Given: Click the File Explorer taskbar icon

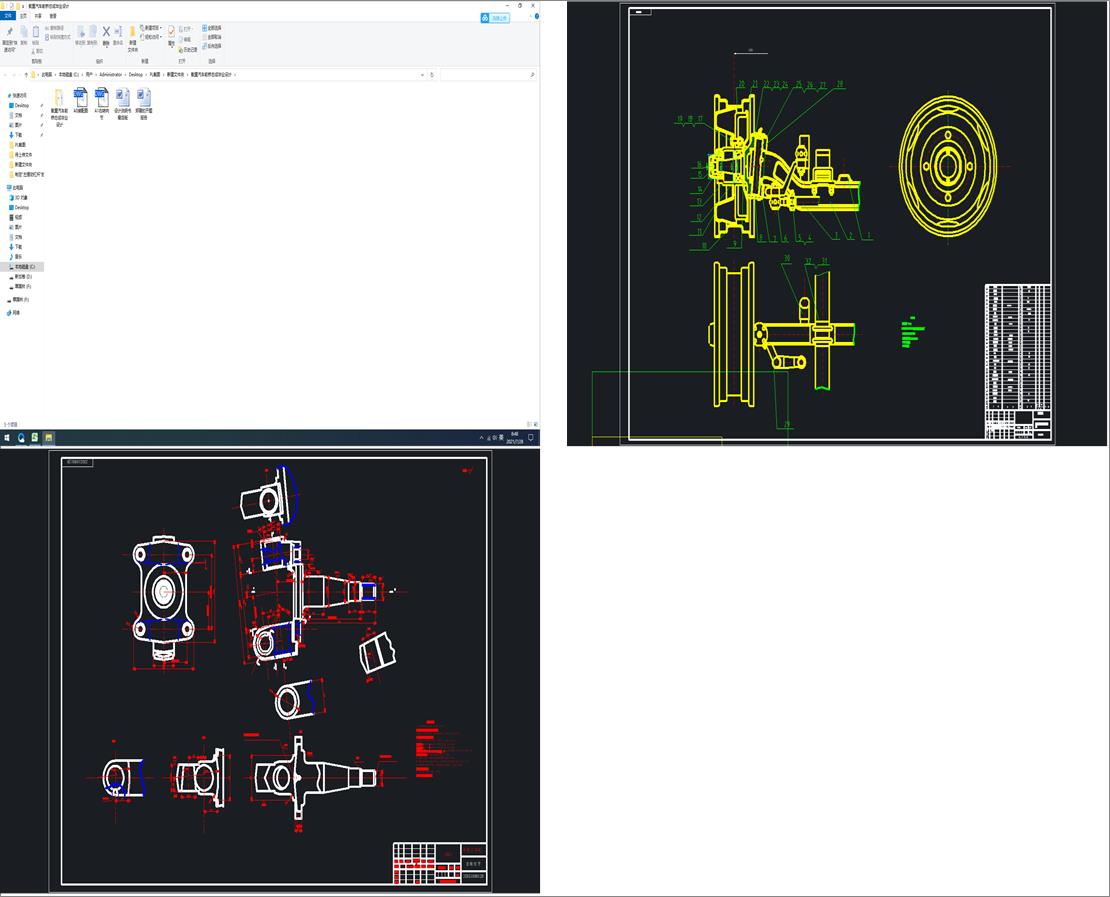Looking at the screenshot, I should coord(49,438).
